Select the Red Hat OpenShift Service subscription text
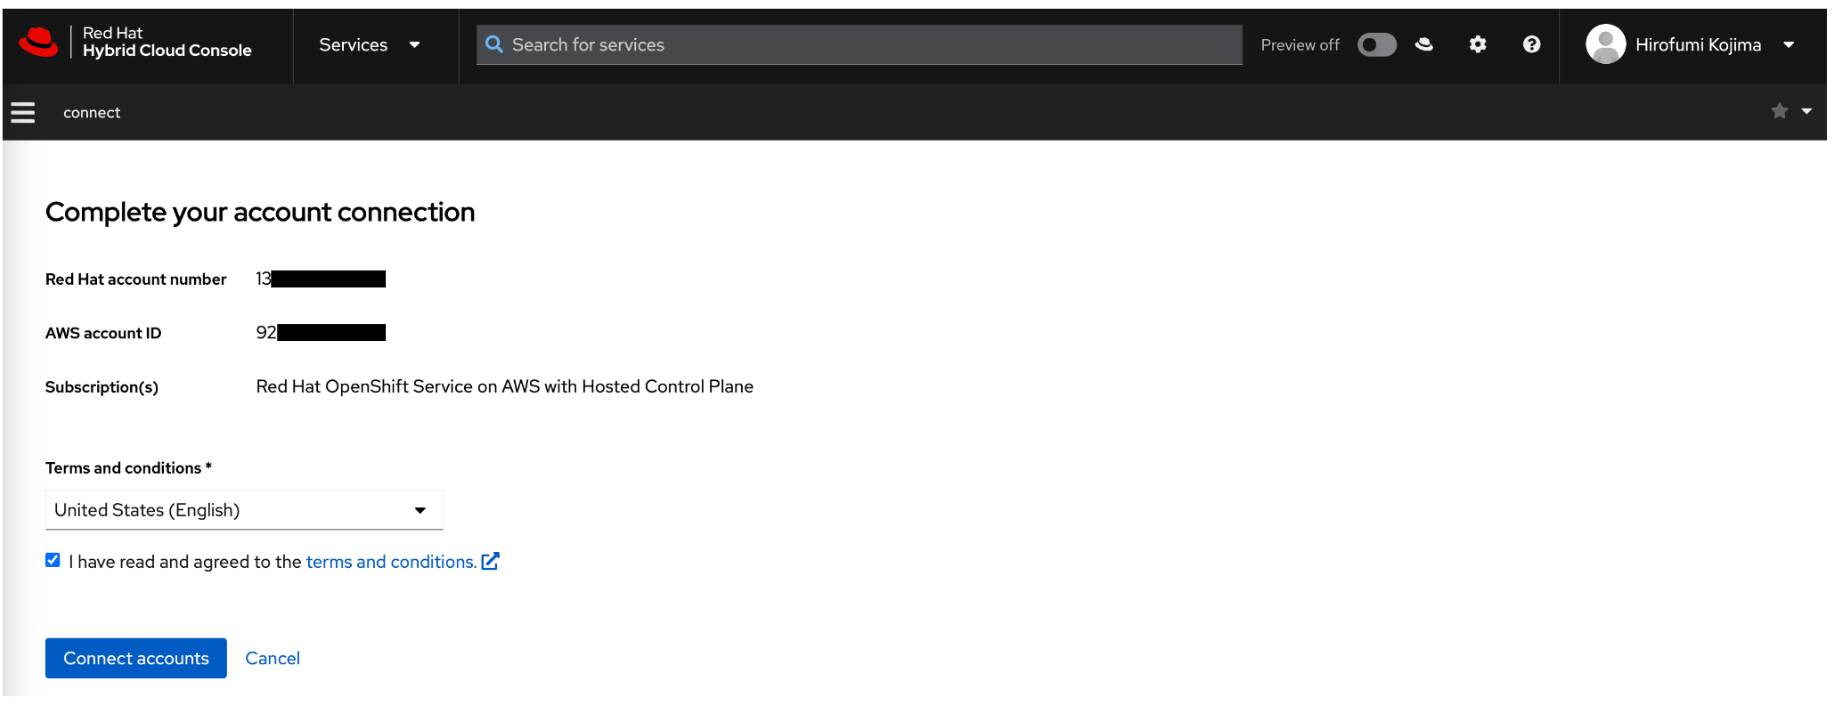1840x702 pixels. pyautogui.click(x=505, y=387)
